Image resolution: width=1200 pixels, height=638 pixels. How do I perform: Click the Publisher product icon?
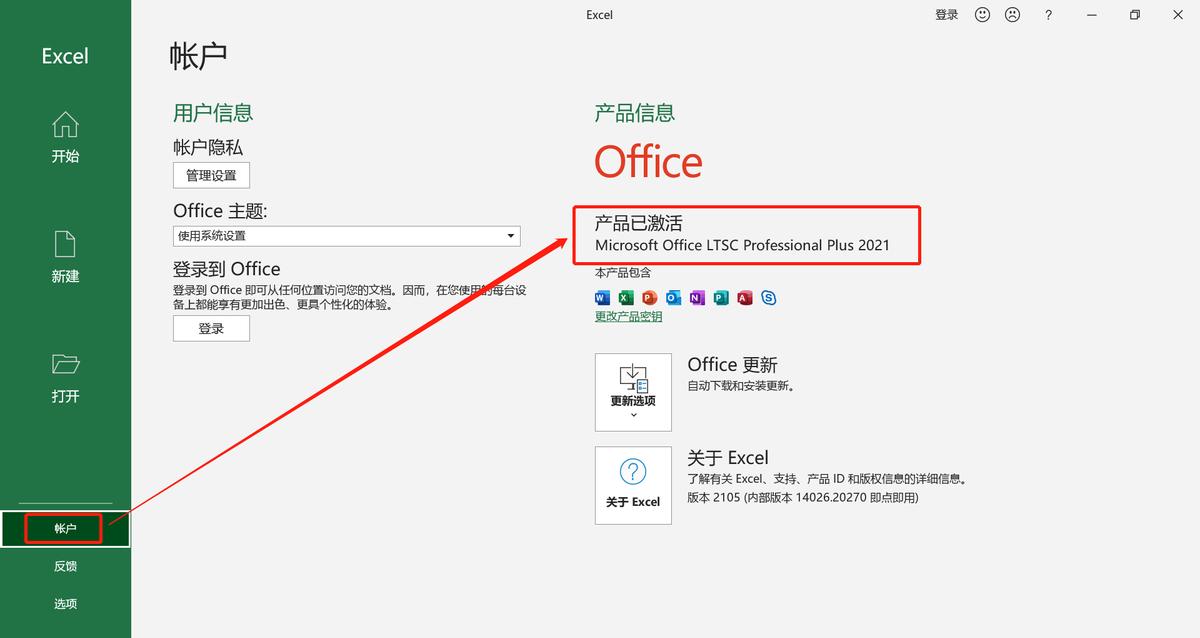721,297
